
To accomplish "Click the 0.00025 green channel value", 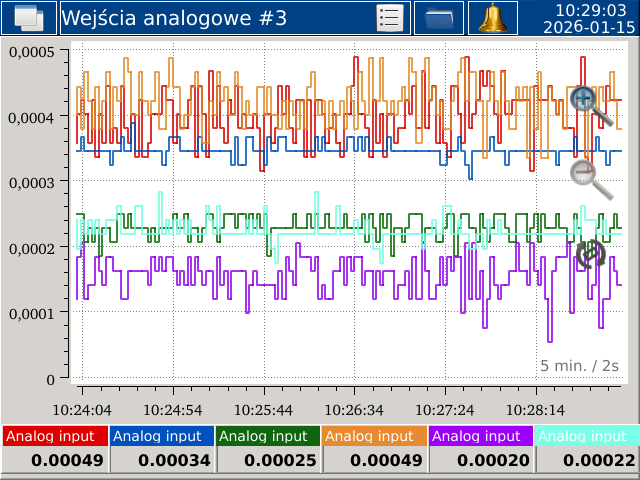I will click(x=268, y=460).
